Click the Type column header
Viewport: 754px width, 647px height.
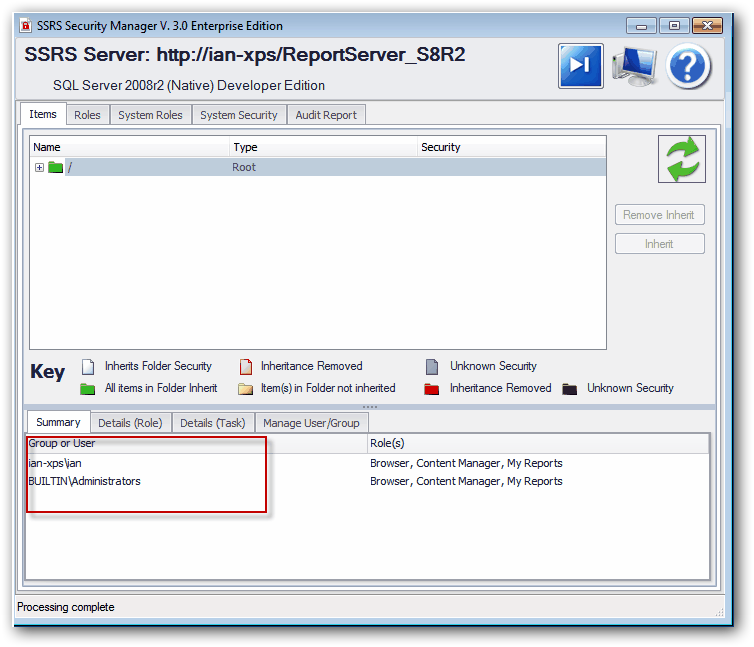[323, 147]
